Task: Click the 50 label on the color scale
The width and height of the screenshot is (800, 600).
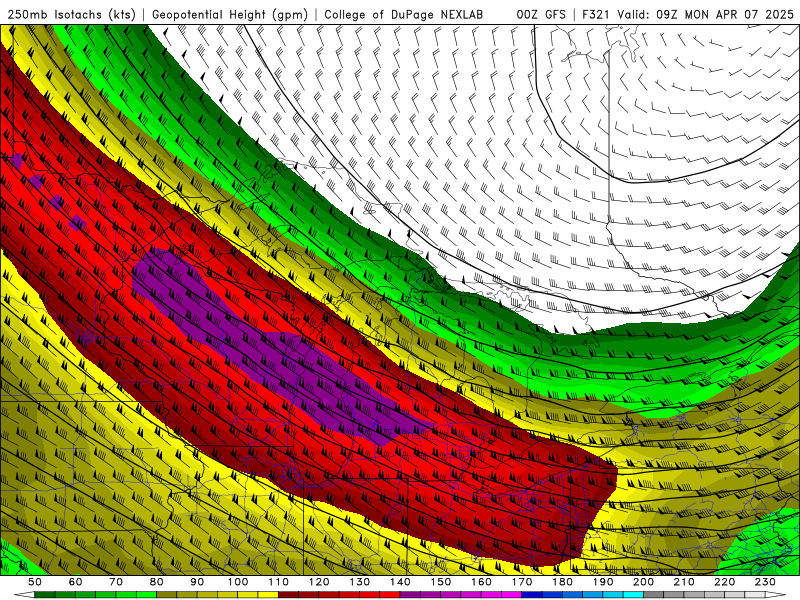Action: click(x=35, y=582)
